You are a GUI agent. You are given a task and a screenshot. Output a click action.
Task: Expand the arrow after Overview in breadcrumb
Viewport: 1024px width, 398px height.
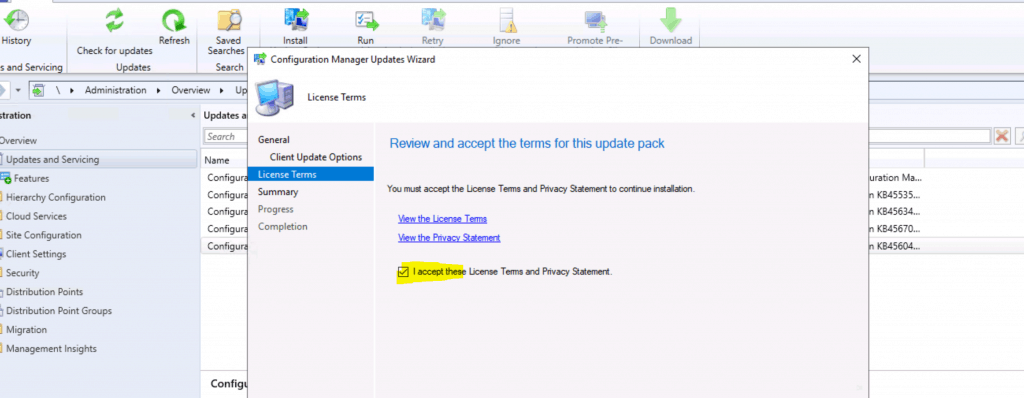tap(222, 90)
